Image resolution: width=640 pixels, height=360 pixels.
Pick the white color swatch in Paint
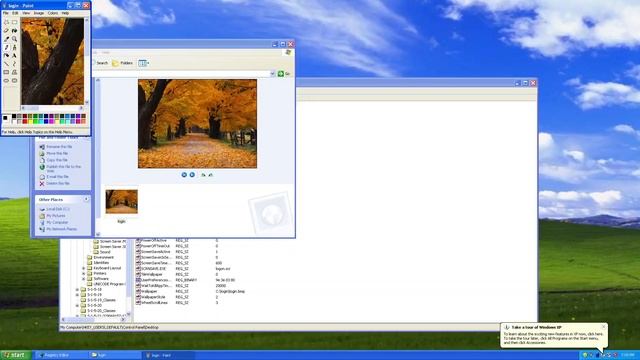click(x=14, y=121)
